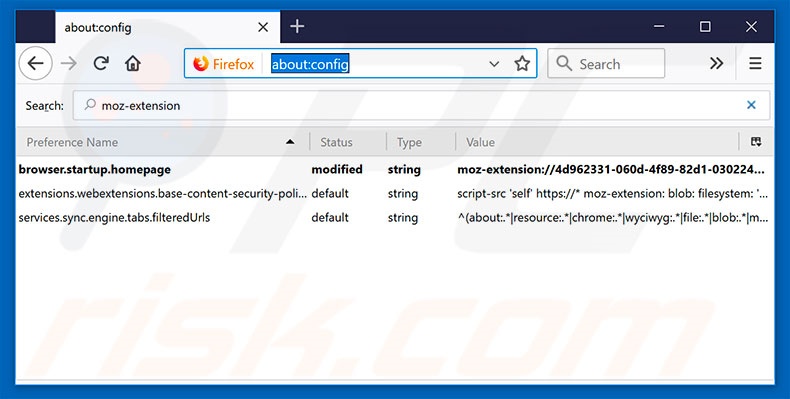Select services.sync.engine.tabs.filteredUrls row
This screenshot has width=790, height=399.
(x=395, y=218)
